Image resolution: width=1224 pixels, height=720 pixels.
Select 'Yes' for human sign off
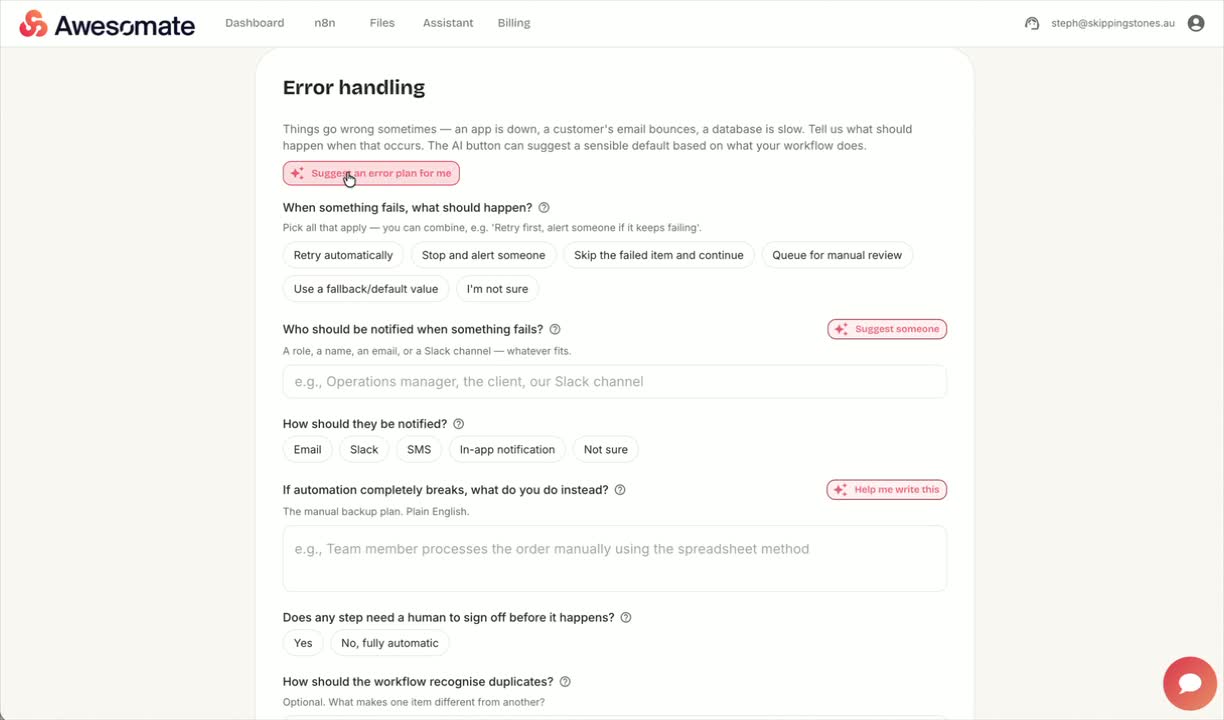(x=303, y=643)
